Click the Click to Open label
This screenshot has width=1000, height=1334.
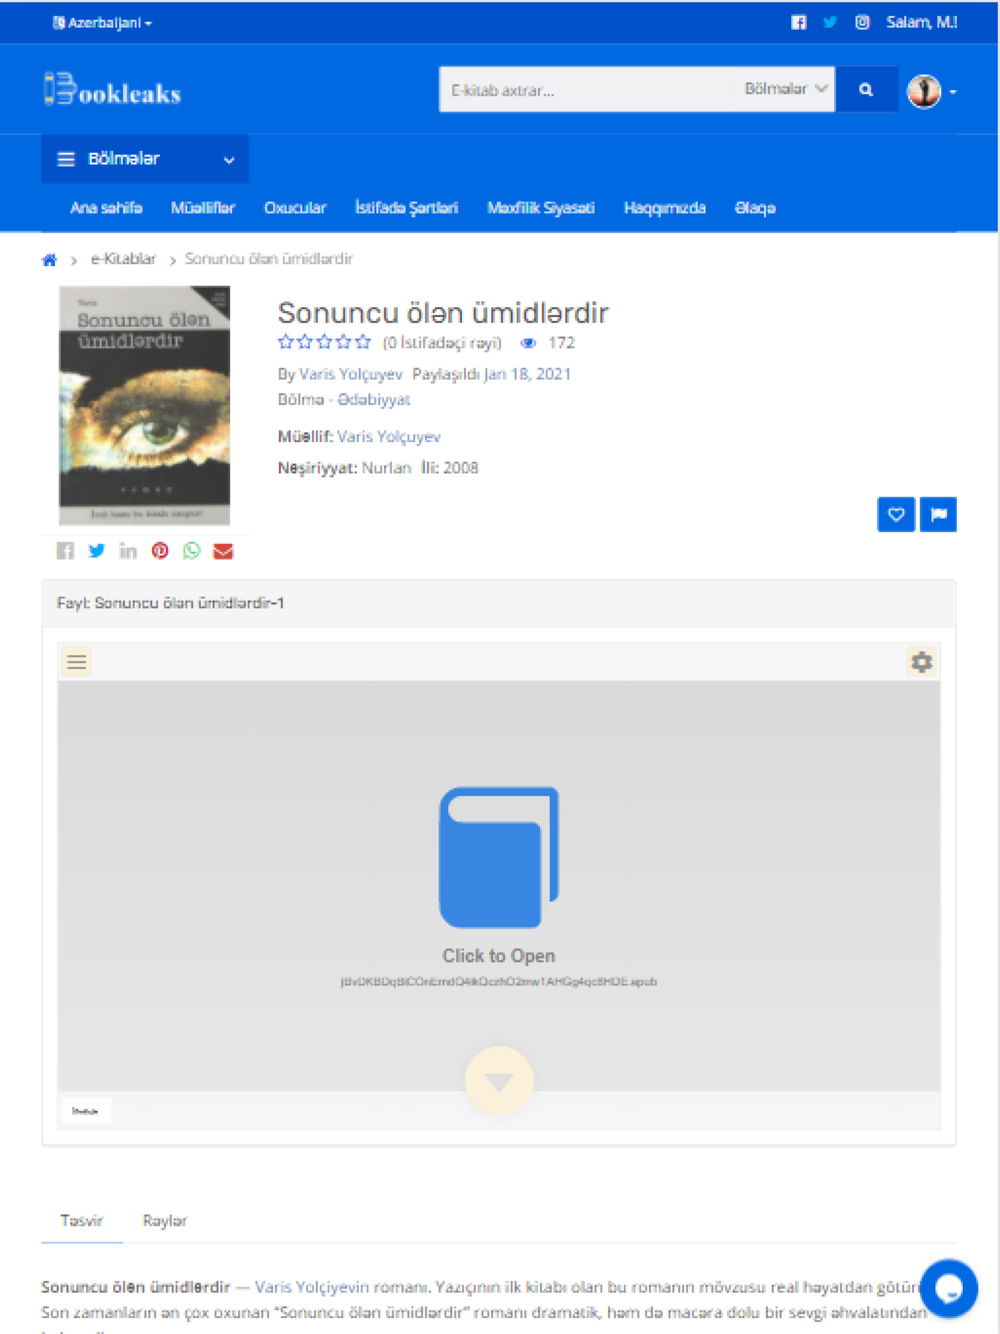click(499, 956)
